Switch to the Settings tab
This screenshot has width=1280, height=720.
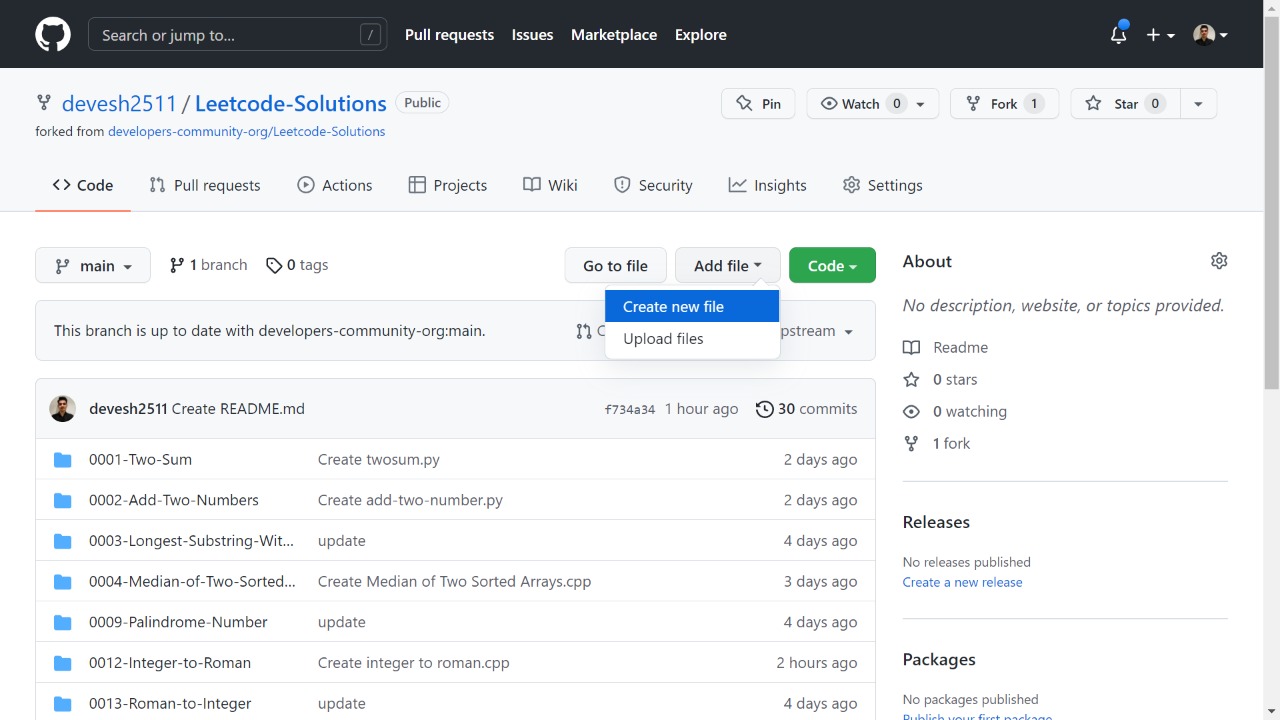click(x=883, y=185)
